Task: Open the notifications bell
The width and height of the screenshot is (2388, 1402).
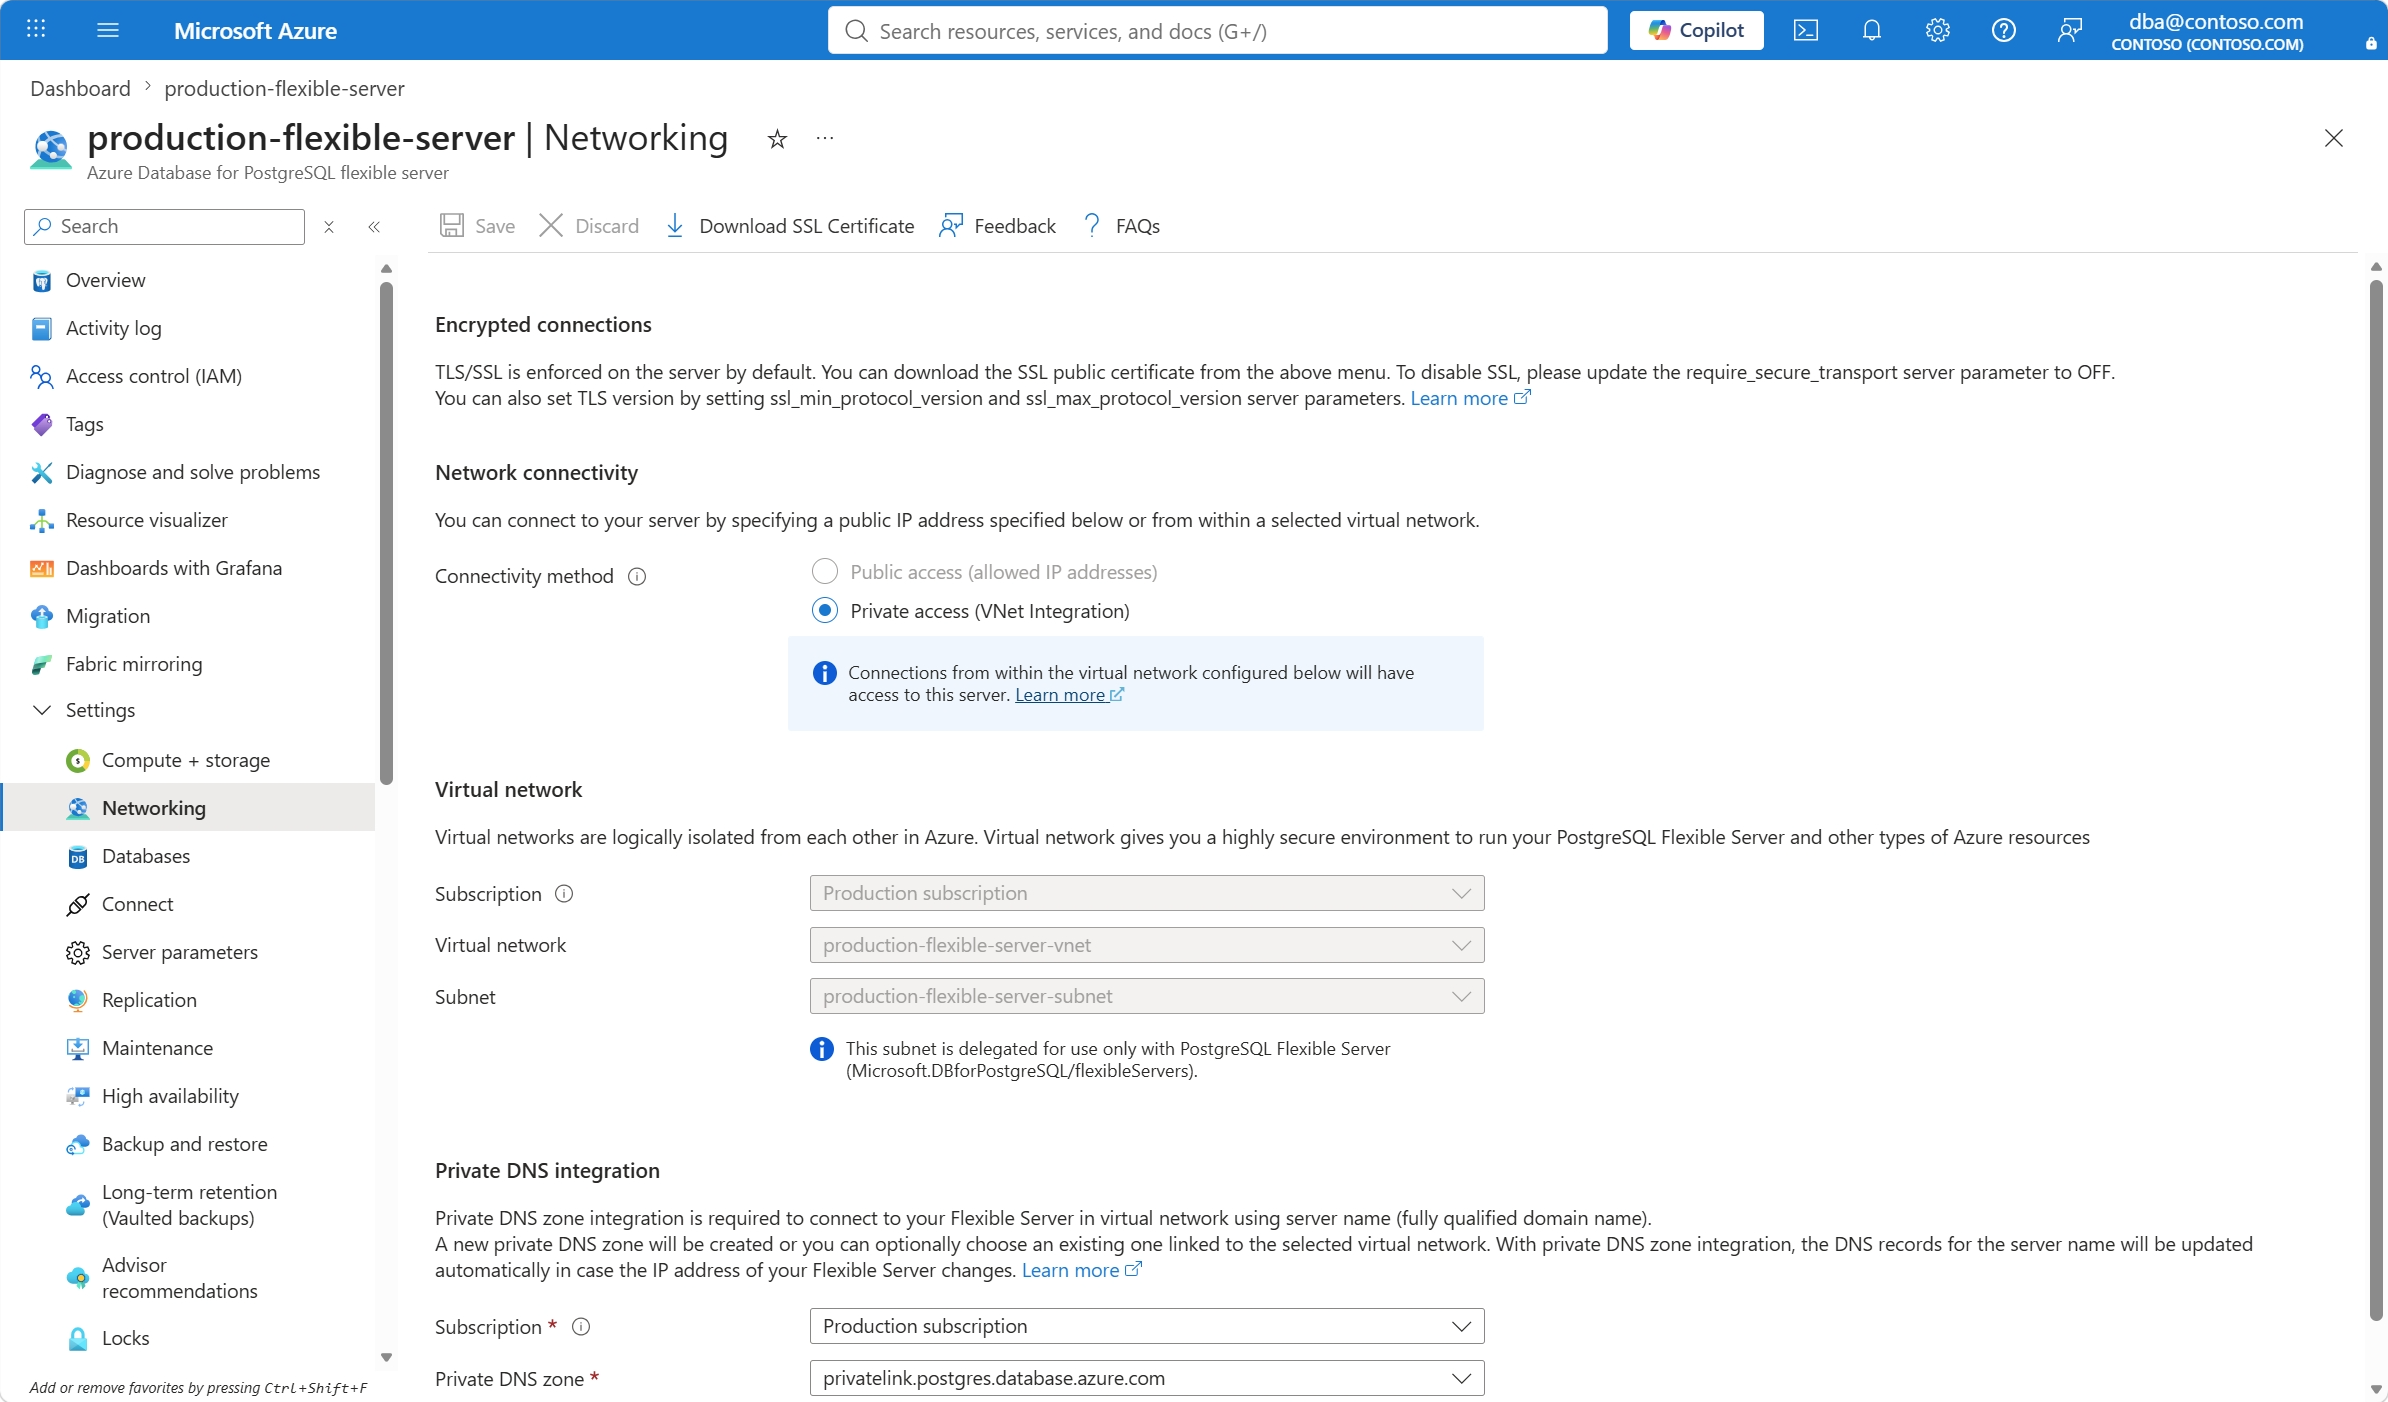Action: [1871, 31]
